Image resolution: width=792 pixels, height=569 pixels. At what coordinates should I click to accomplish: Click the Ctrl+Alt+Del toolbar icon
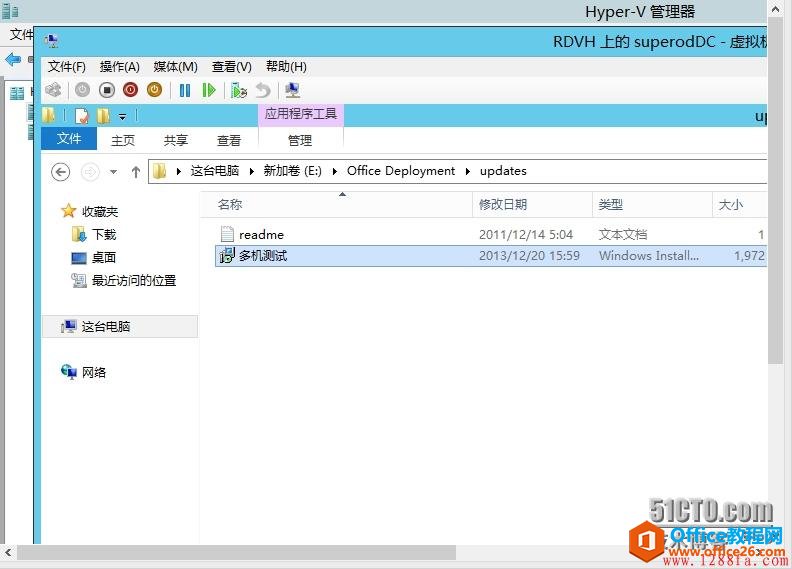53,90
